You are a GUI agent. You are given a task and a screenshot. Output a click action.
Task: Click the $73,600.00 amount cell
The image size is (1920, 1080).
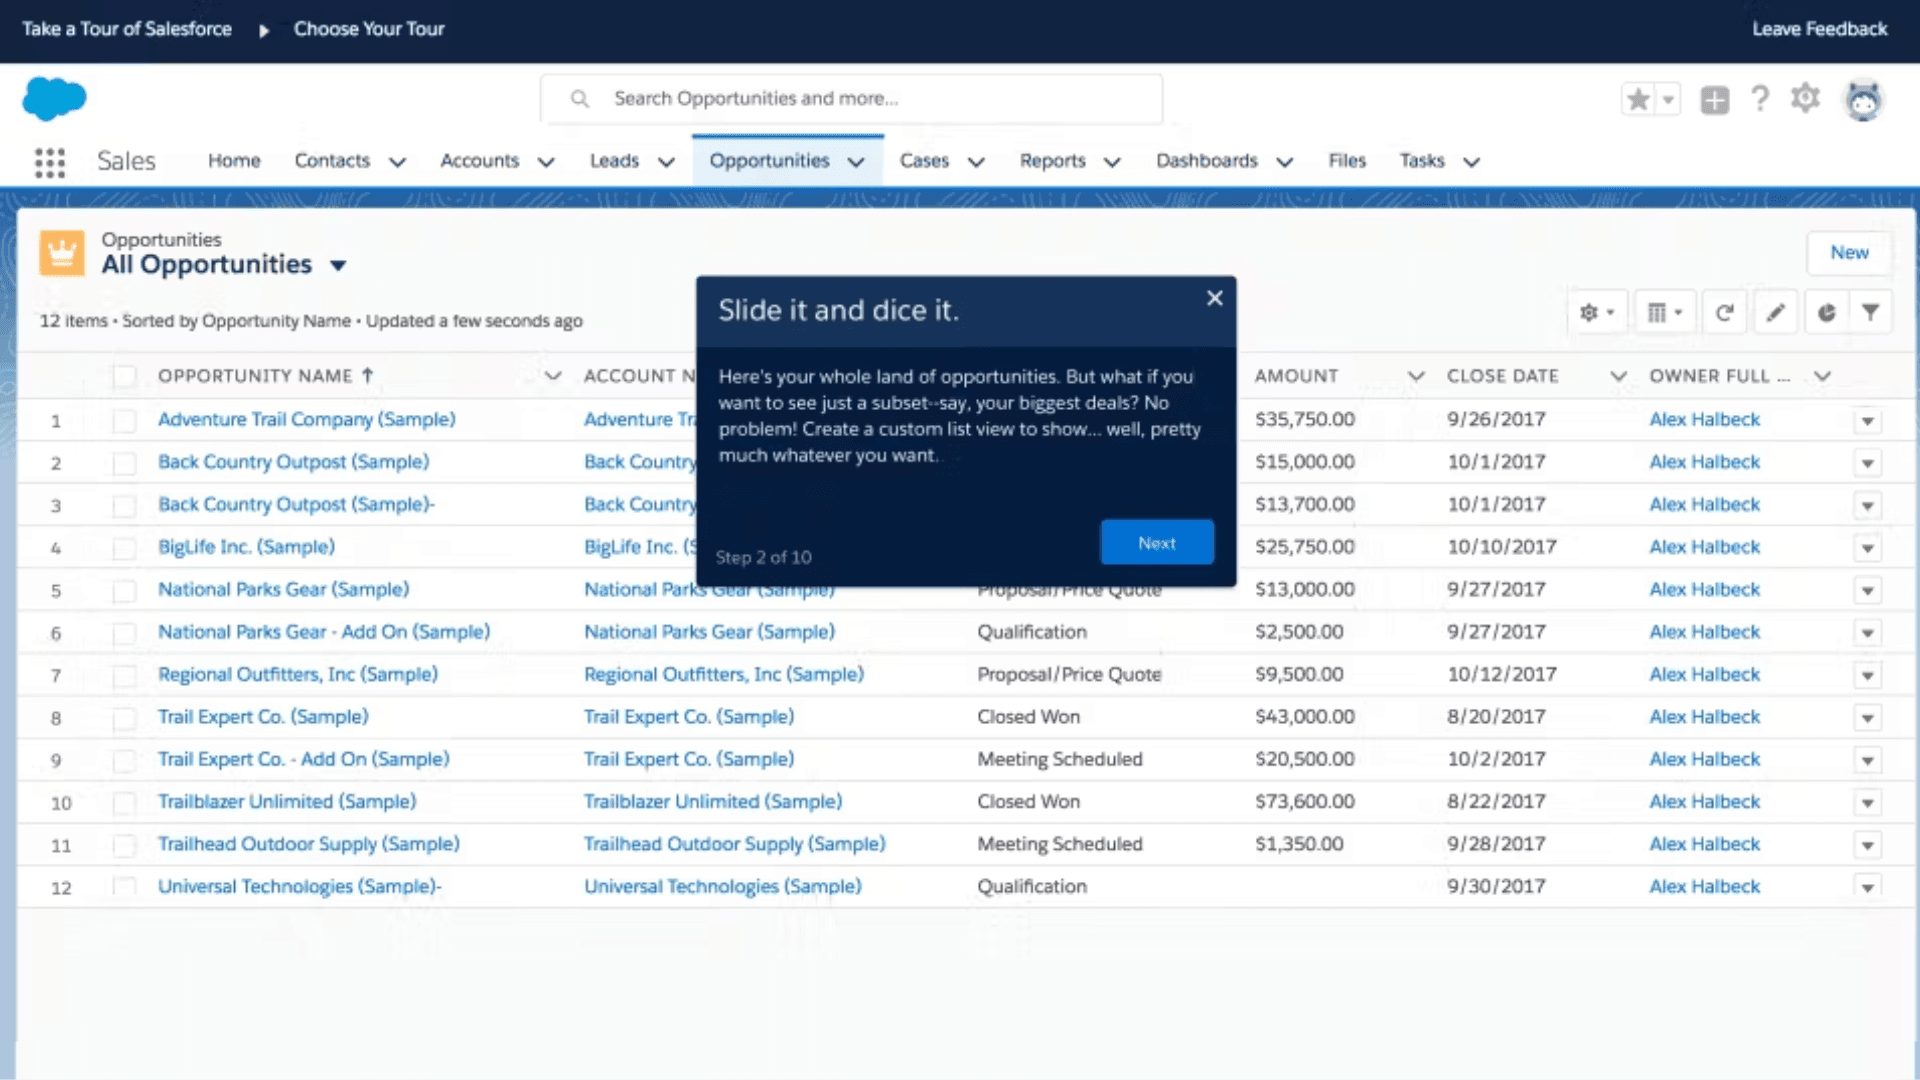pos(1305,802)
